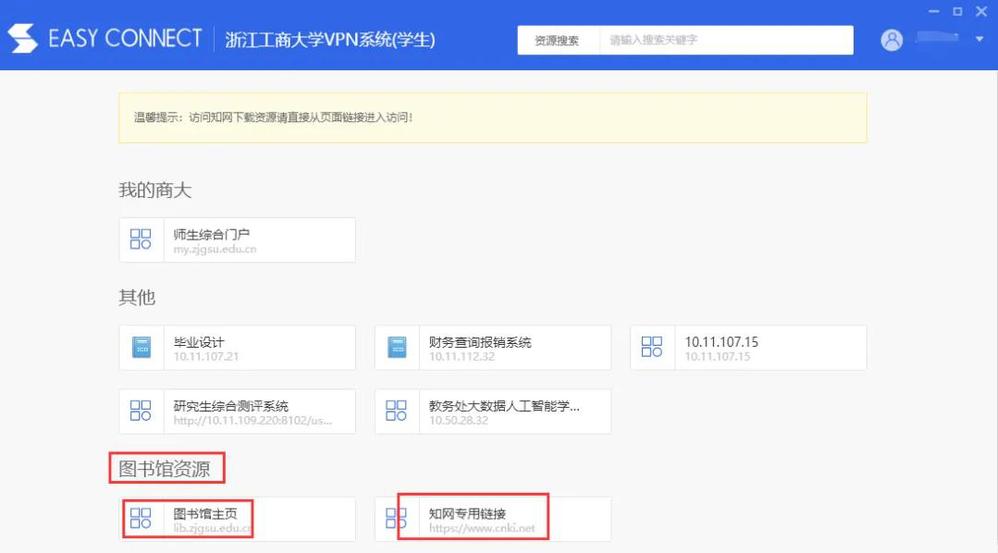Open 图书馆主页 library homepage link
The width and height of the screenshot is (998, 553).
(x=206, y=514)
